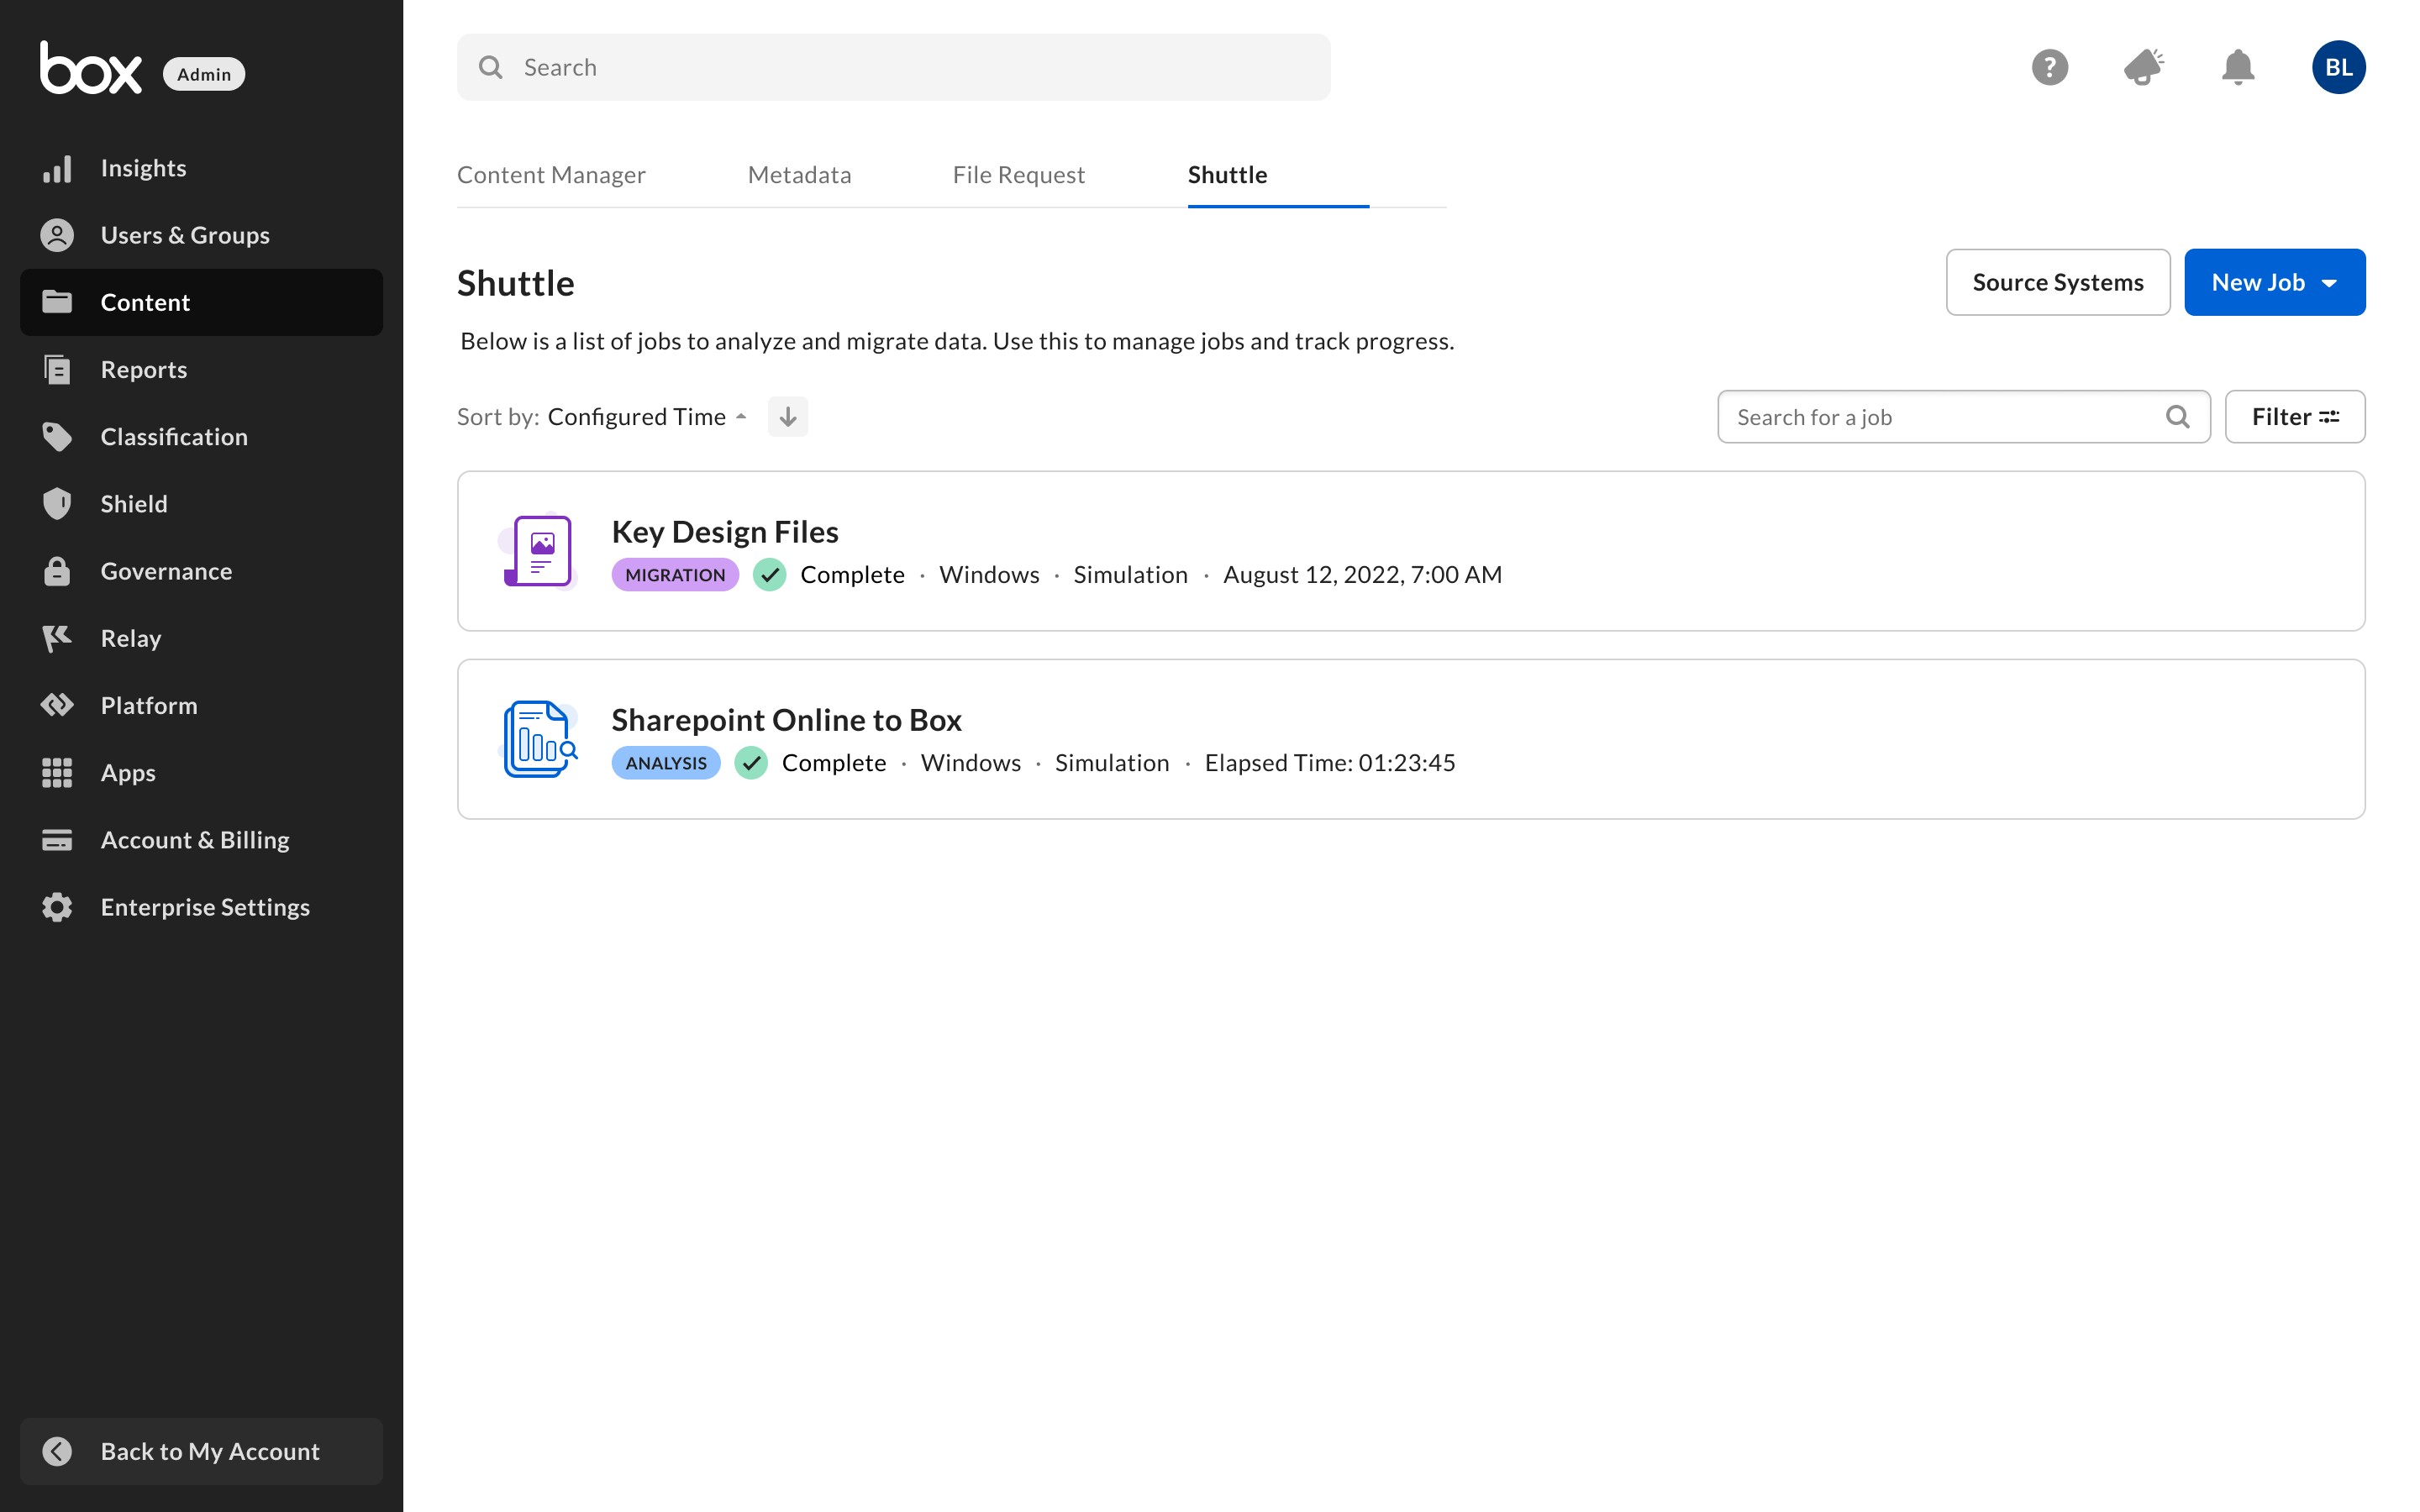2420x1512 pixels.
Task: Open the help question mark icon
Action: 2050,67
